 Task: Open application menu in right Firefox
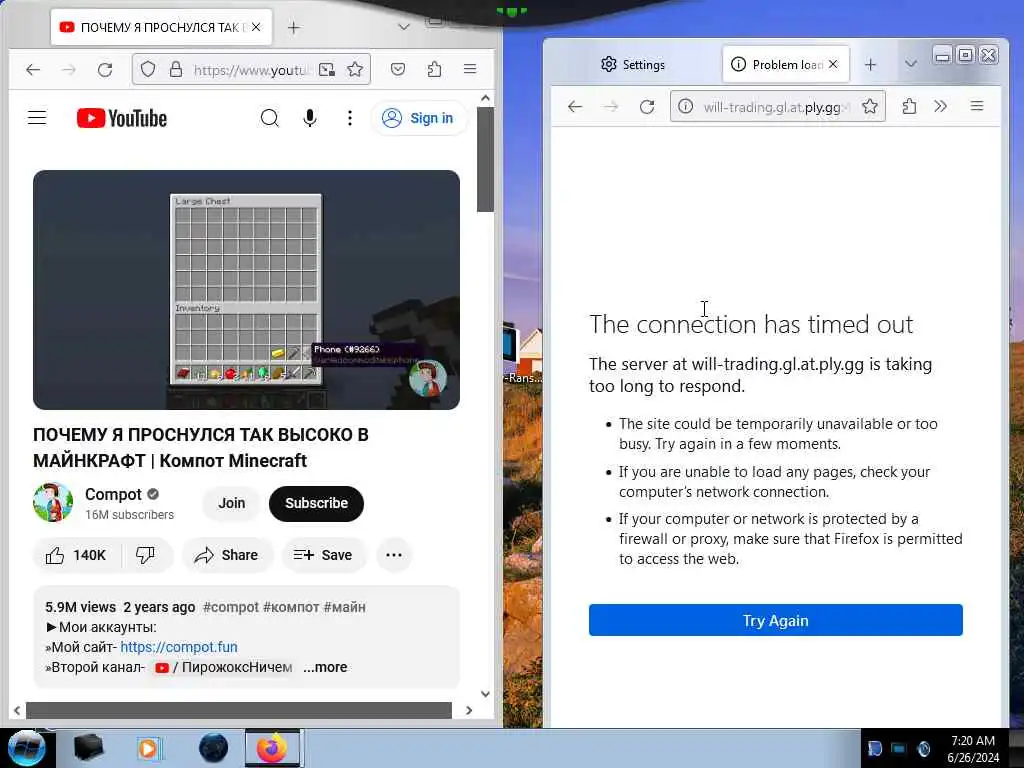[977, 106]
